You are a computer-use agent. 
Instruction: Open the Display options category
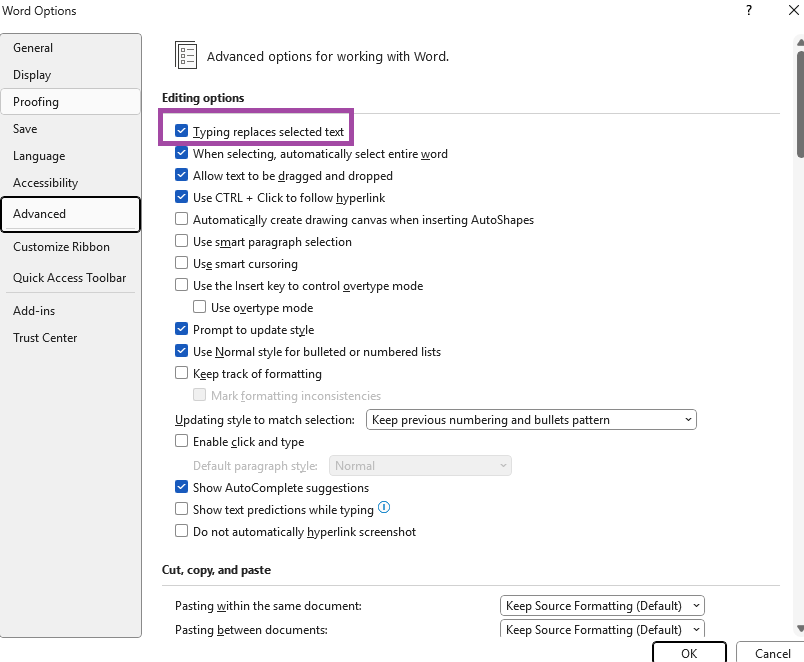point(71,75)
